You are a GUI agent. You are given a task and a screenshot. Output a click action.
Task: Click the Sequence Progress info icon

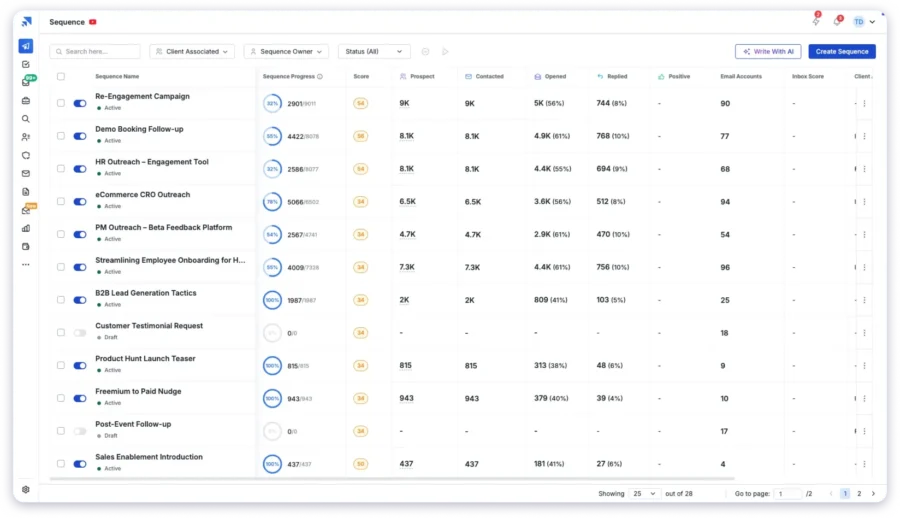click(320, 77)
